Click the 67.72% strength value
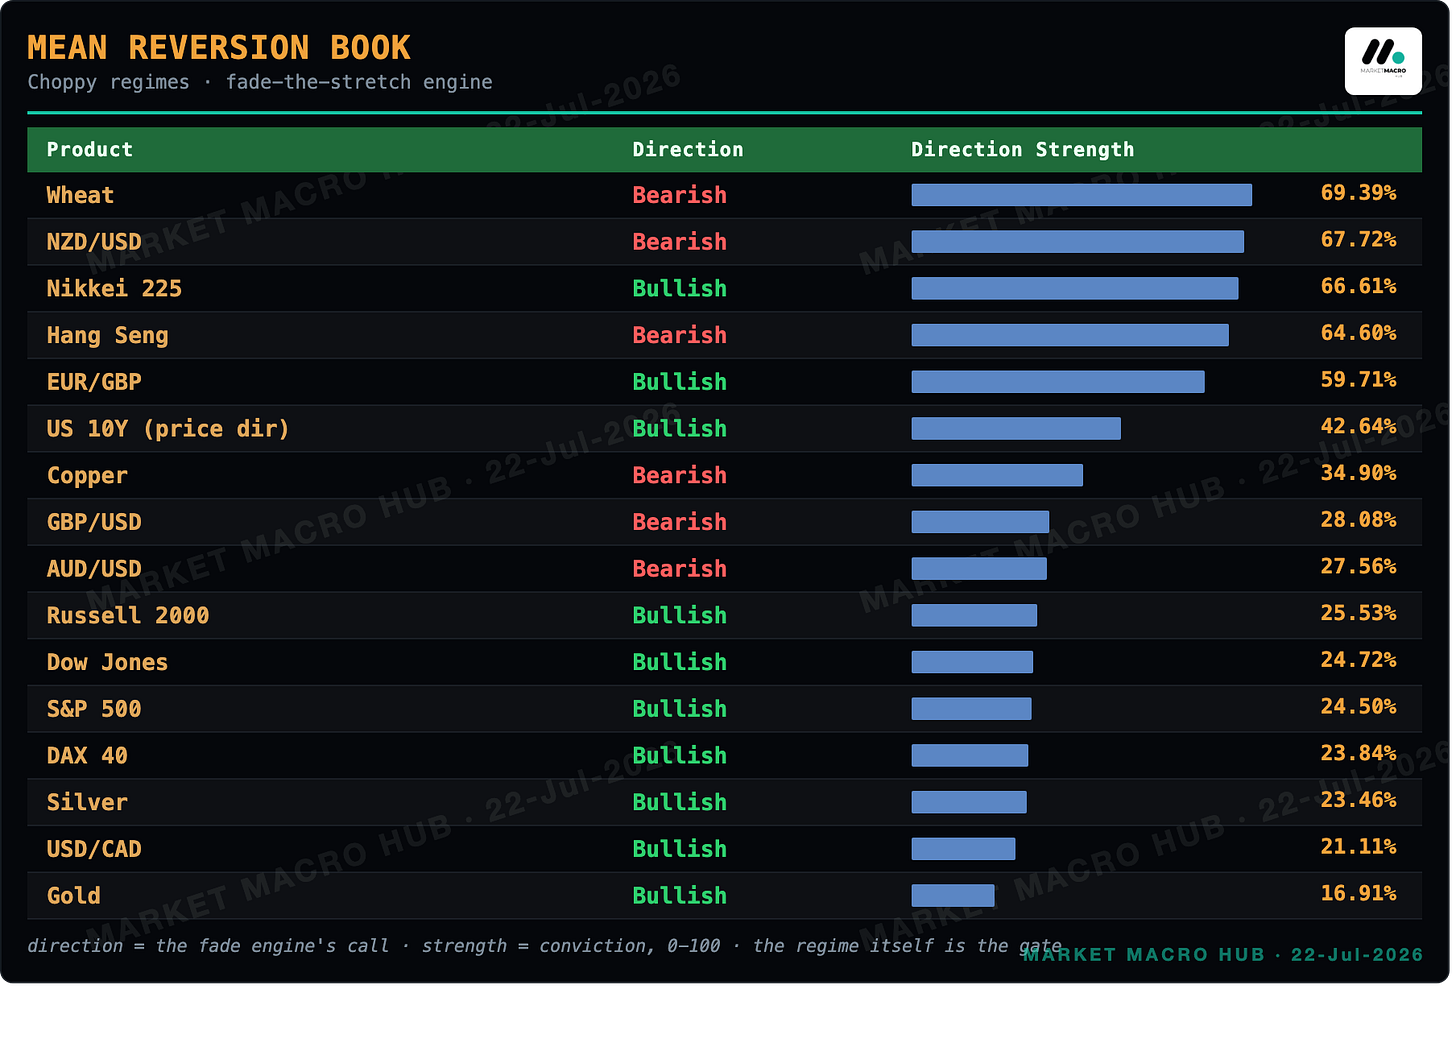The image size is (1456, 1047). (x=1358, y=240)
